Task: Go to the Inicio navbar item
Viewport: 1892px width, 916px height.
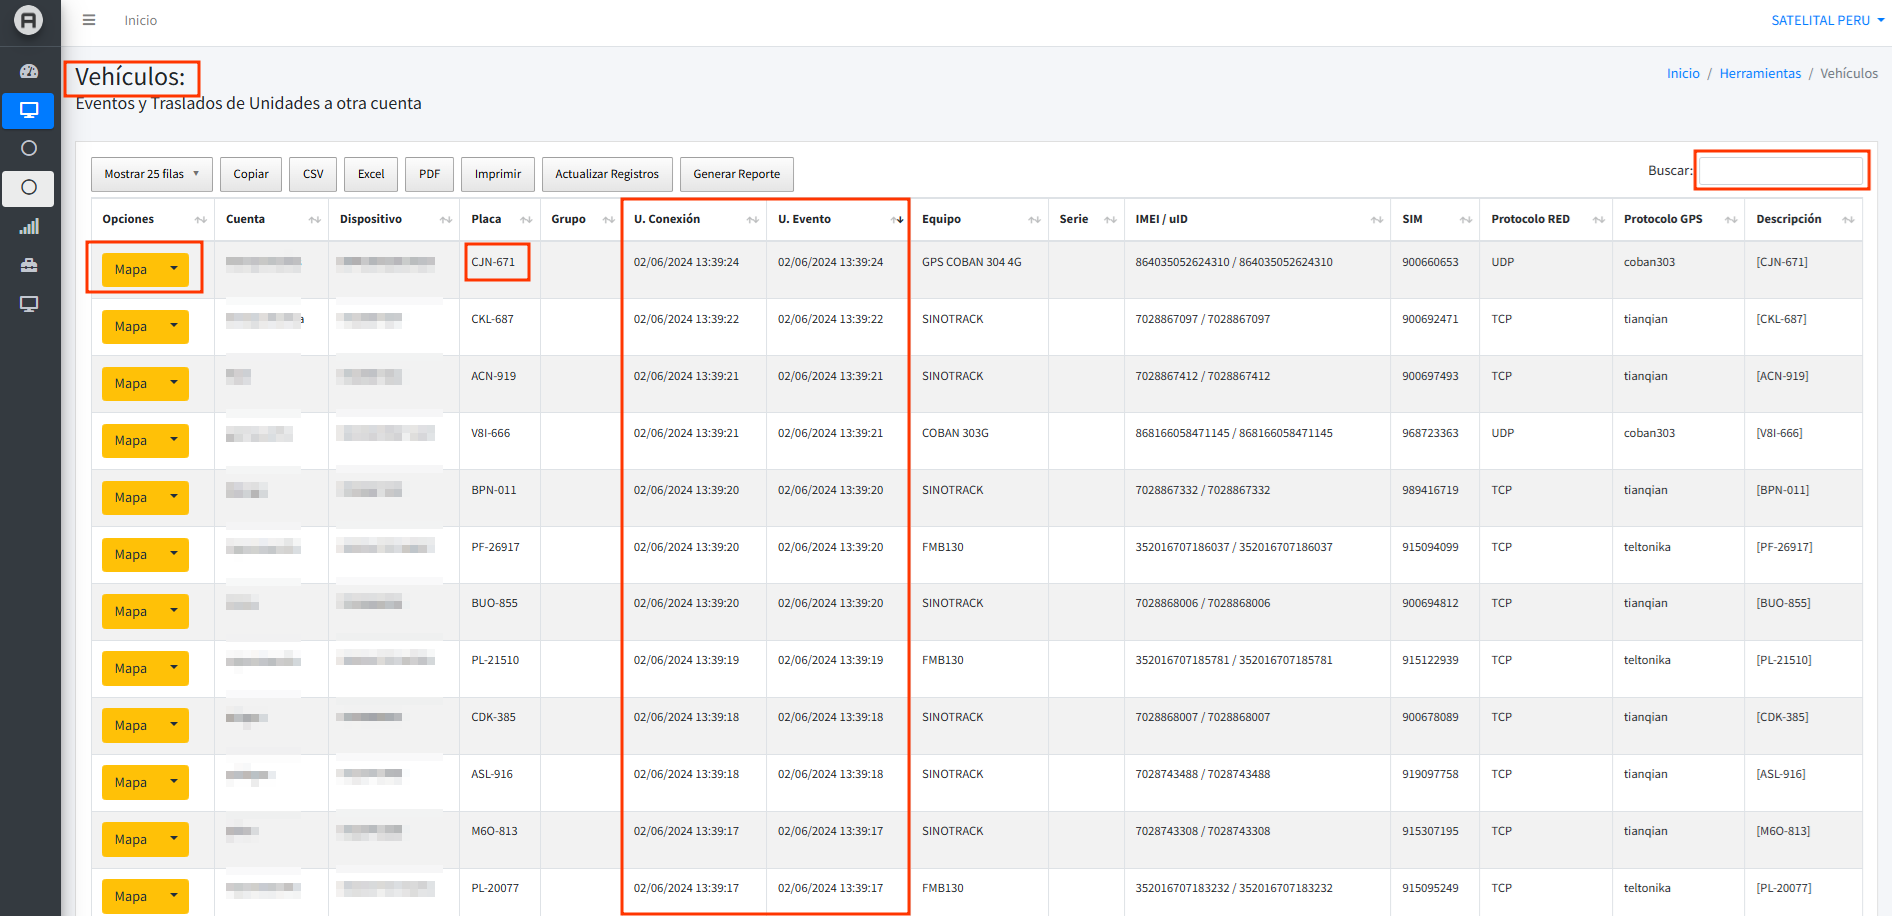Action: point(140,20)
